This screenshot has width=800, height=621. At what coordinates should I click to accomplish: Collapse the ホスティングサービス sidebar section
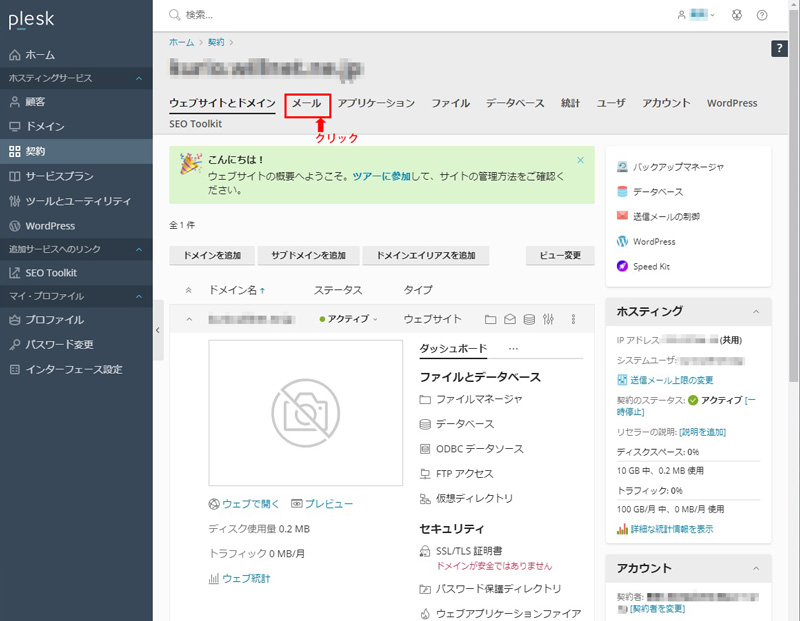tap(139, 78)
